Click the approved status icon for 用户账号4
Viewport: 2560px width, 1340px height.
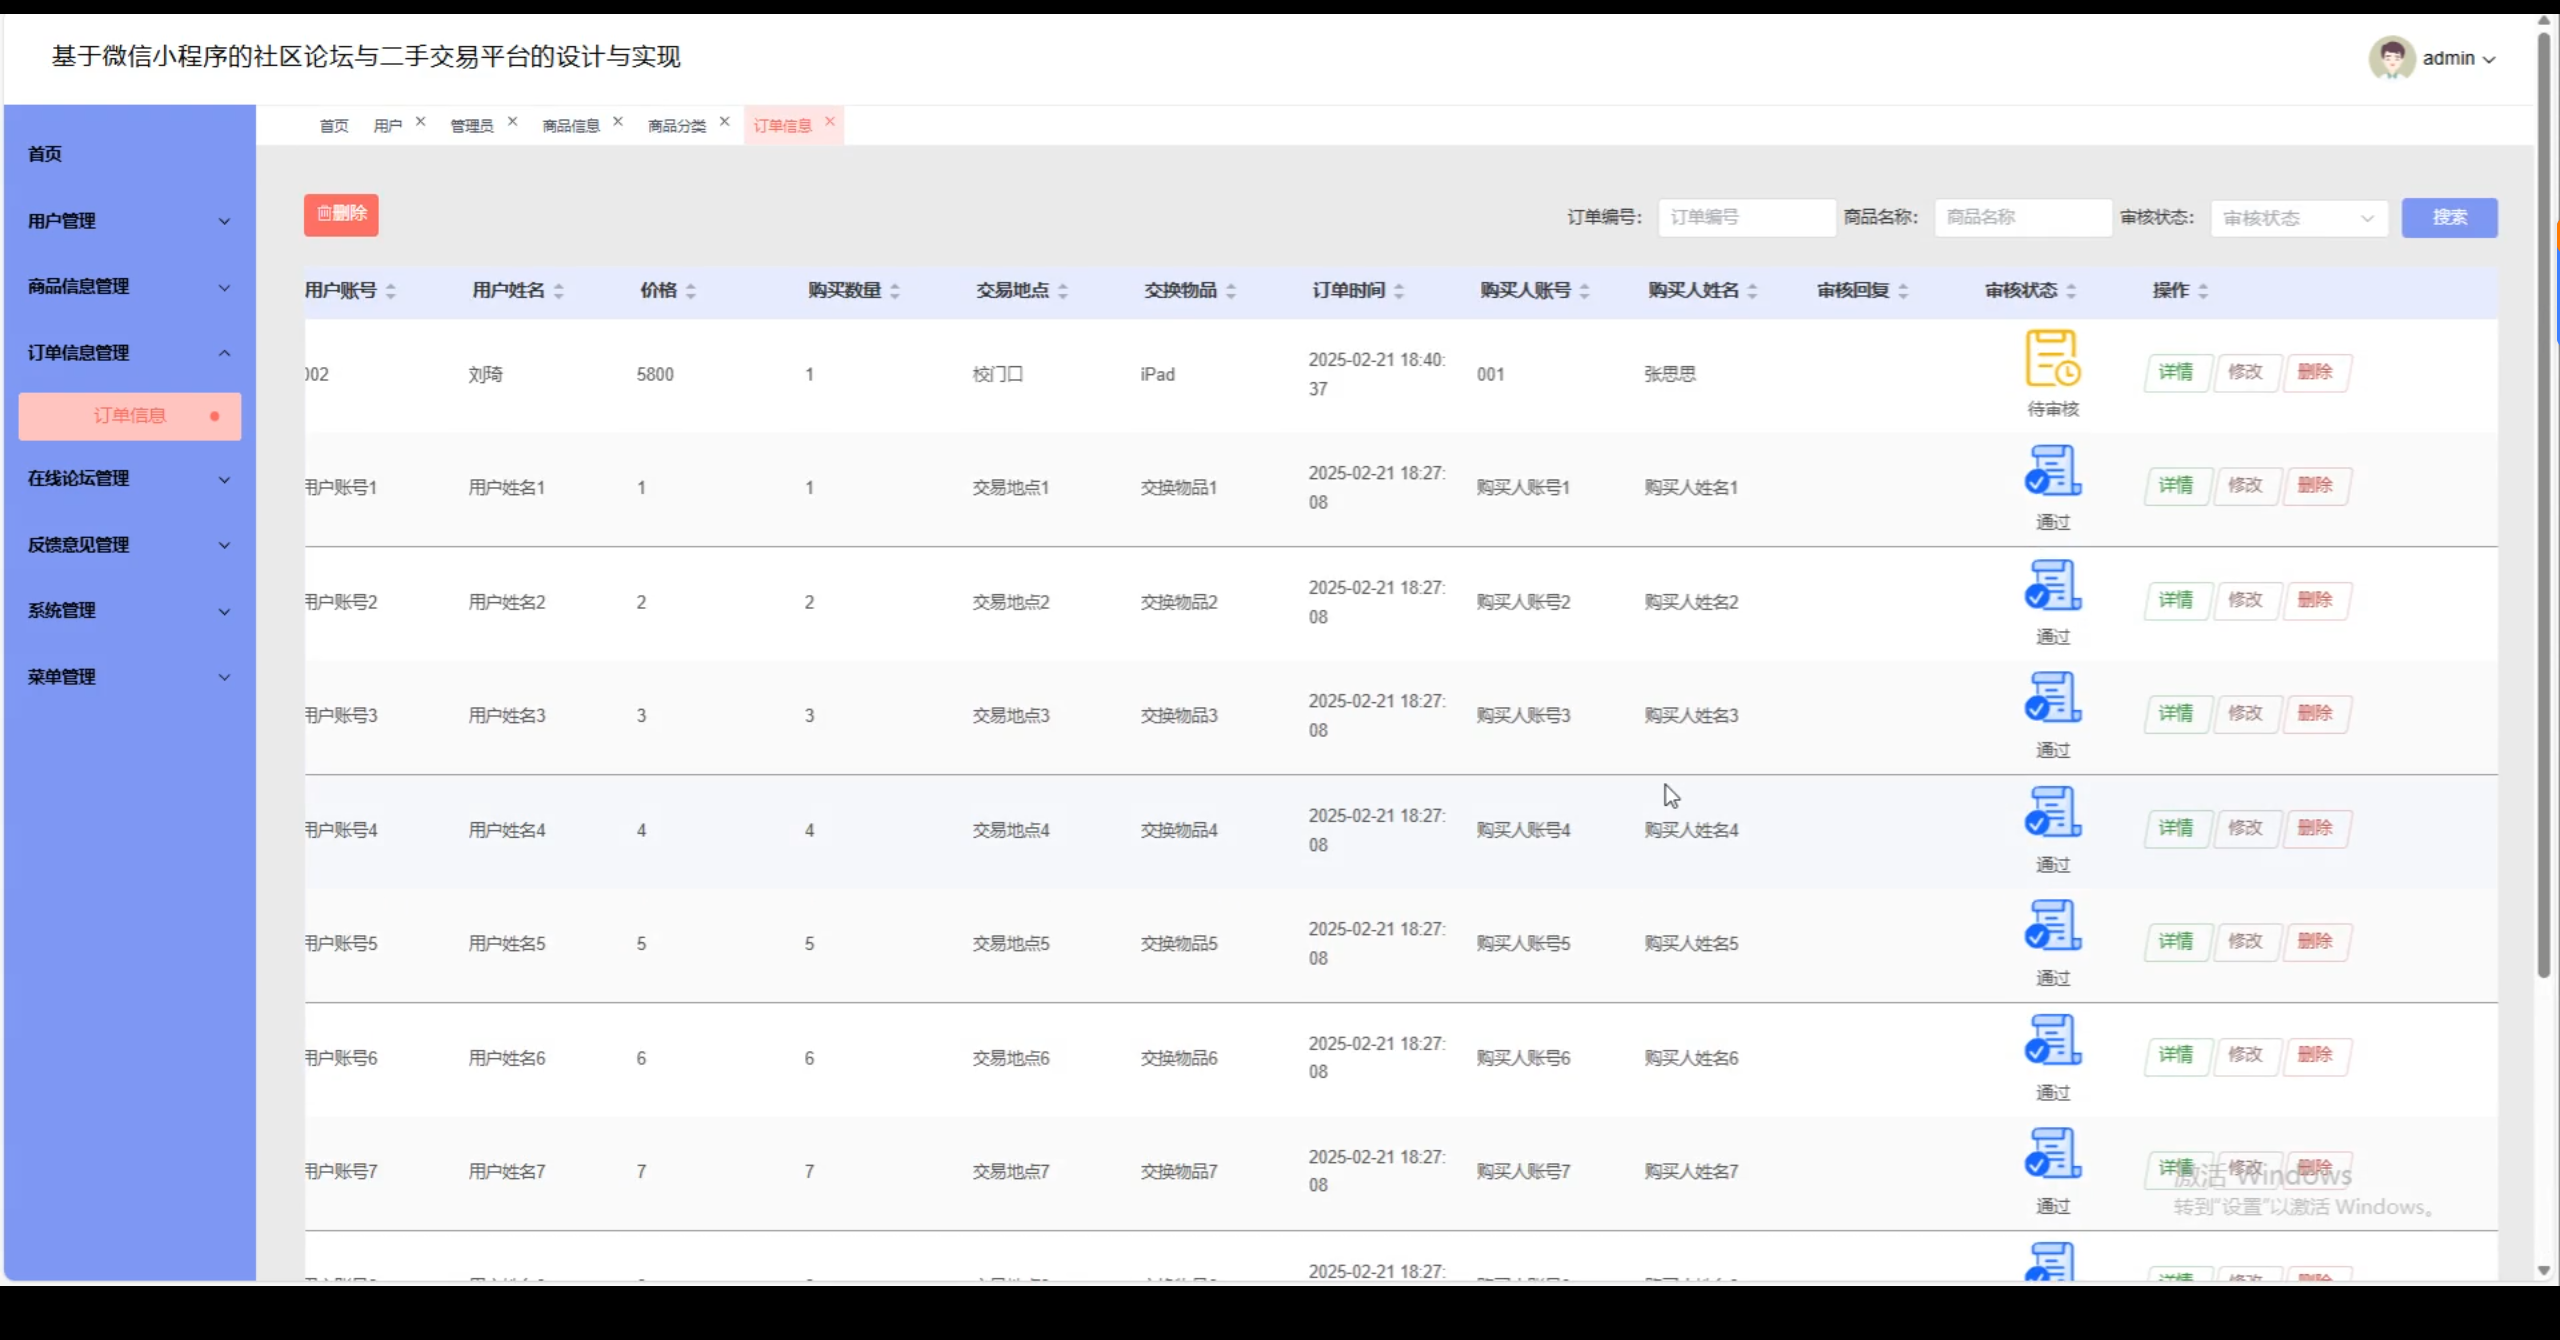2052,812
